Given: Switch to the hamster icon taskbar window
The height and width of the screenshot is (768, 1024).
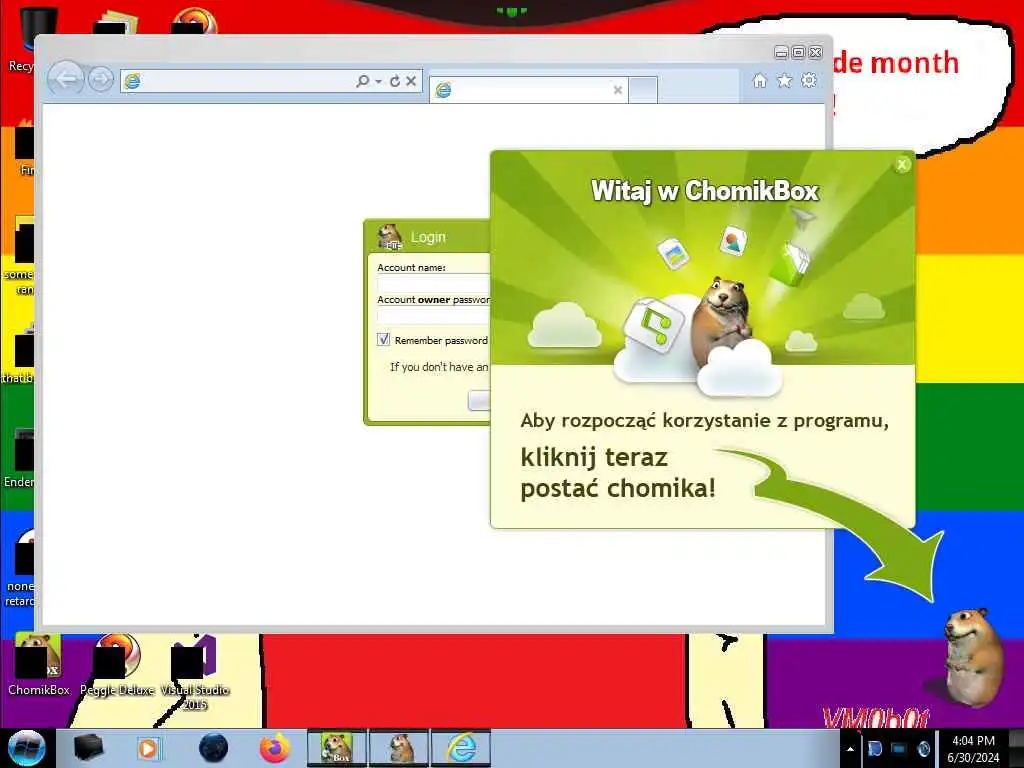Looking at the screenshot, I should [x=400, y=748].
